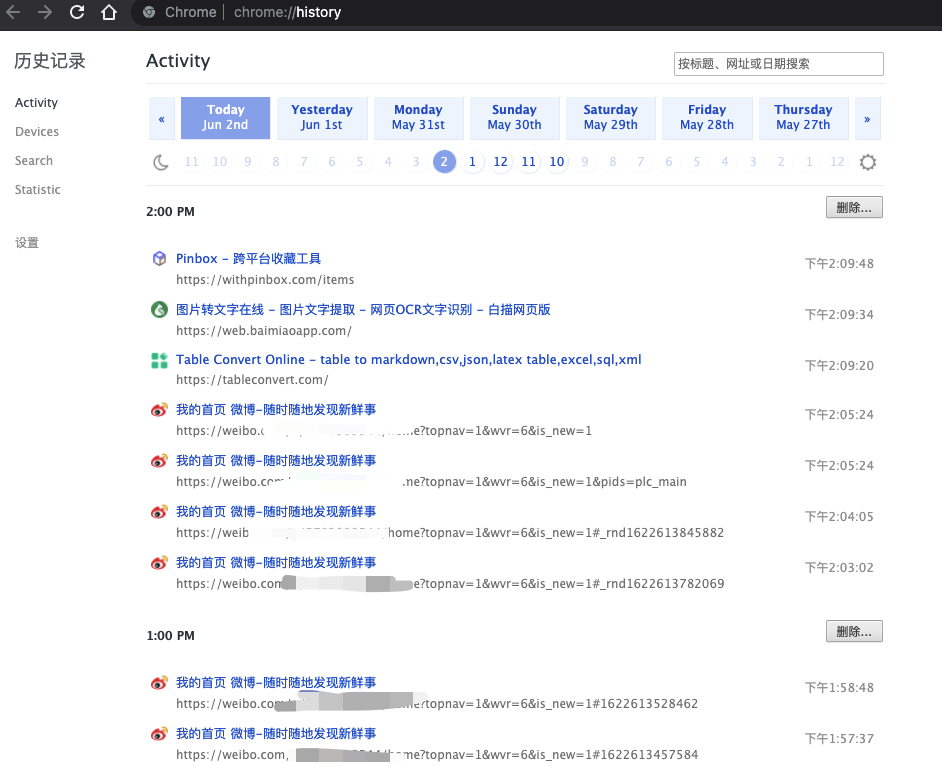This screenshot has height=766, width=942.
Task: Click the browser forward arrow
Action: tap(44, 13)
